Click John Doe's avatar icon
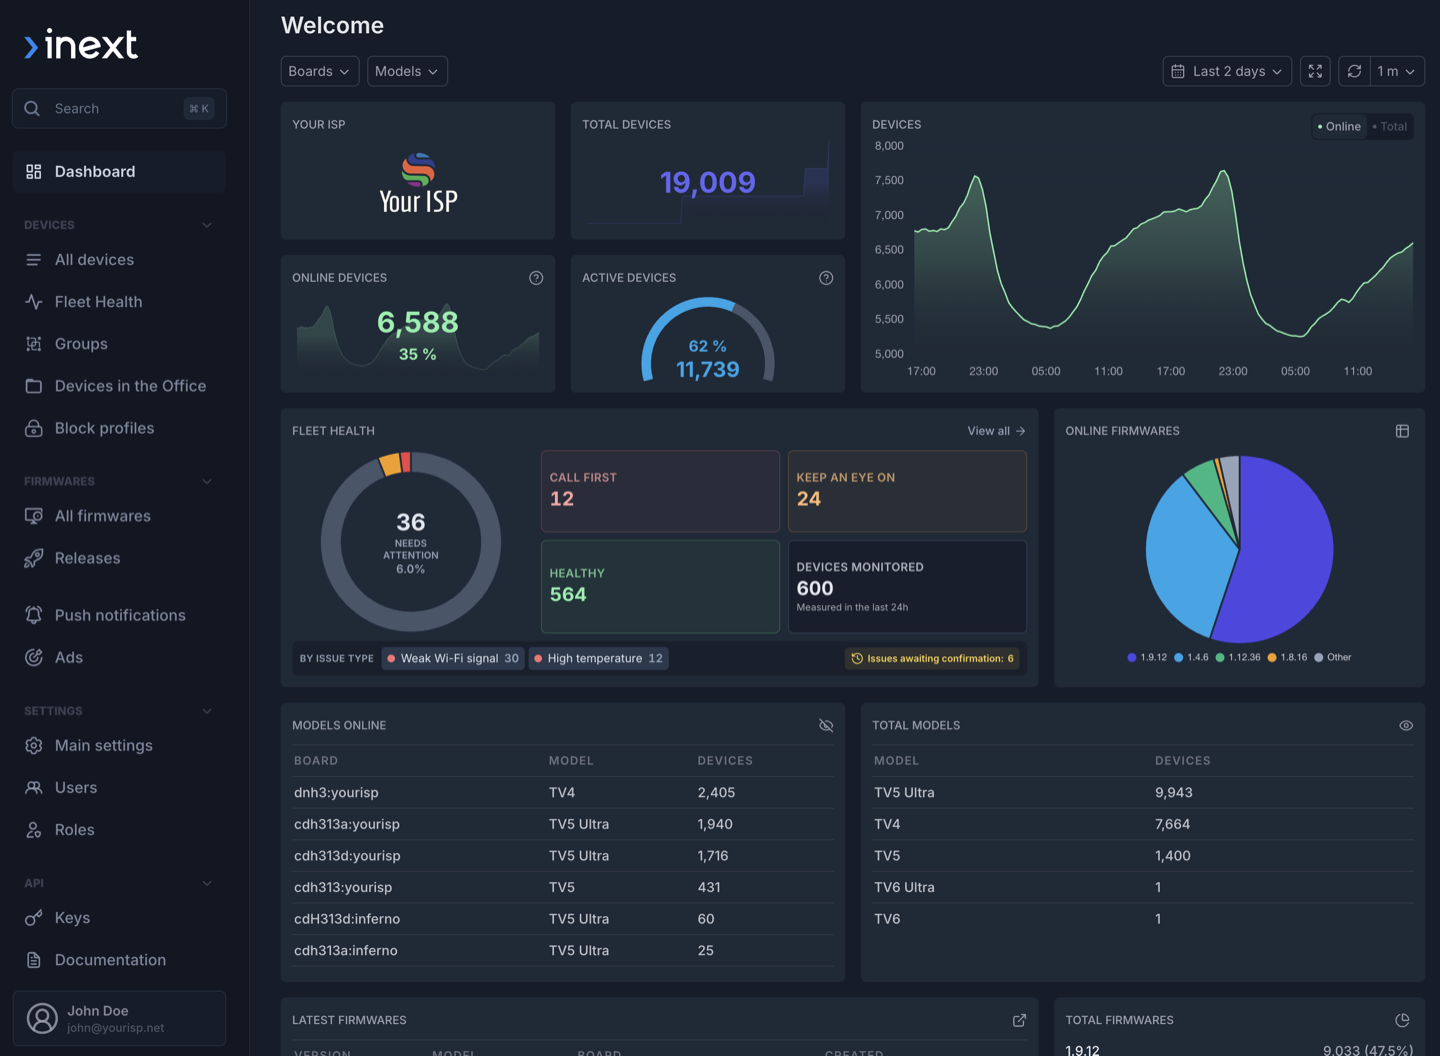The width and height of the screenshot is (1440, 1056). 42,1019
